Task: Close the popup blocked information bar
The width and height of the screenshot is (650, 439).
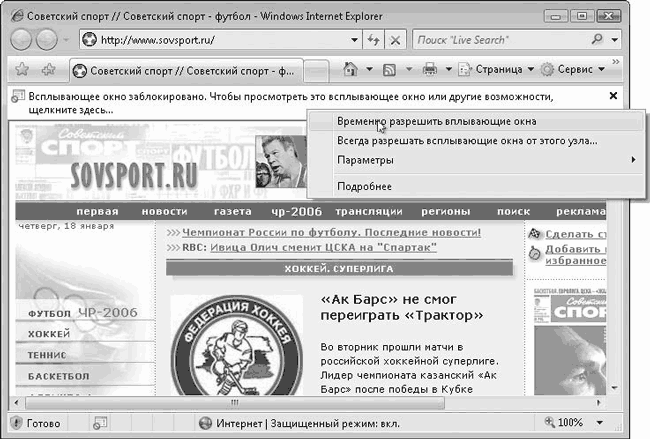Action: (614, 96)
